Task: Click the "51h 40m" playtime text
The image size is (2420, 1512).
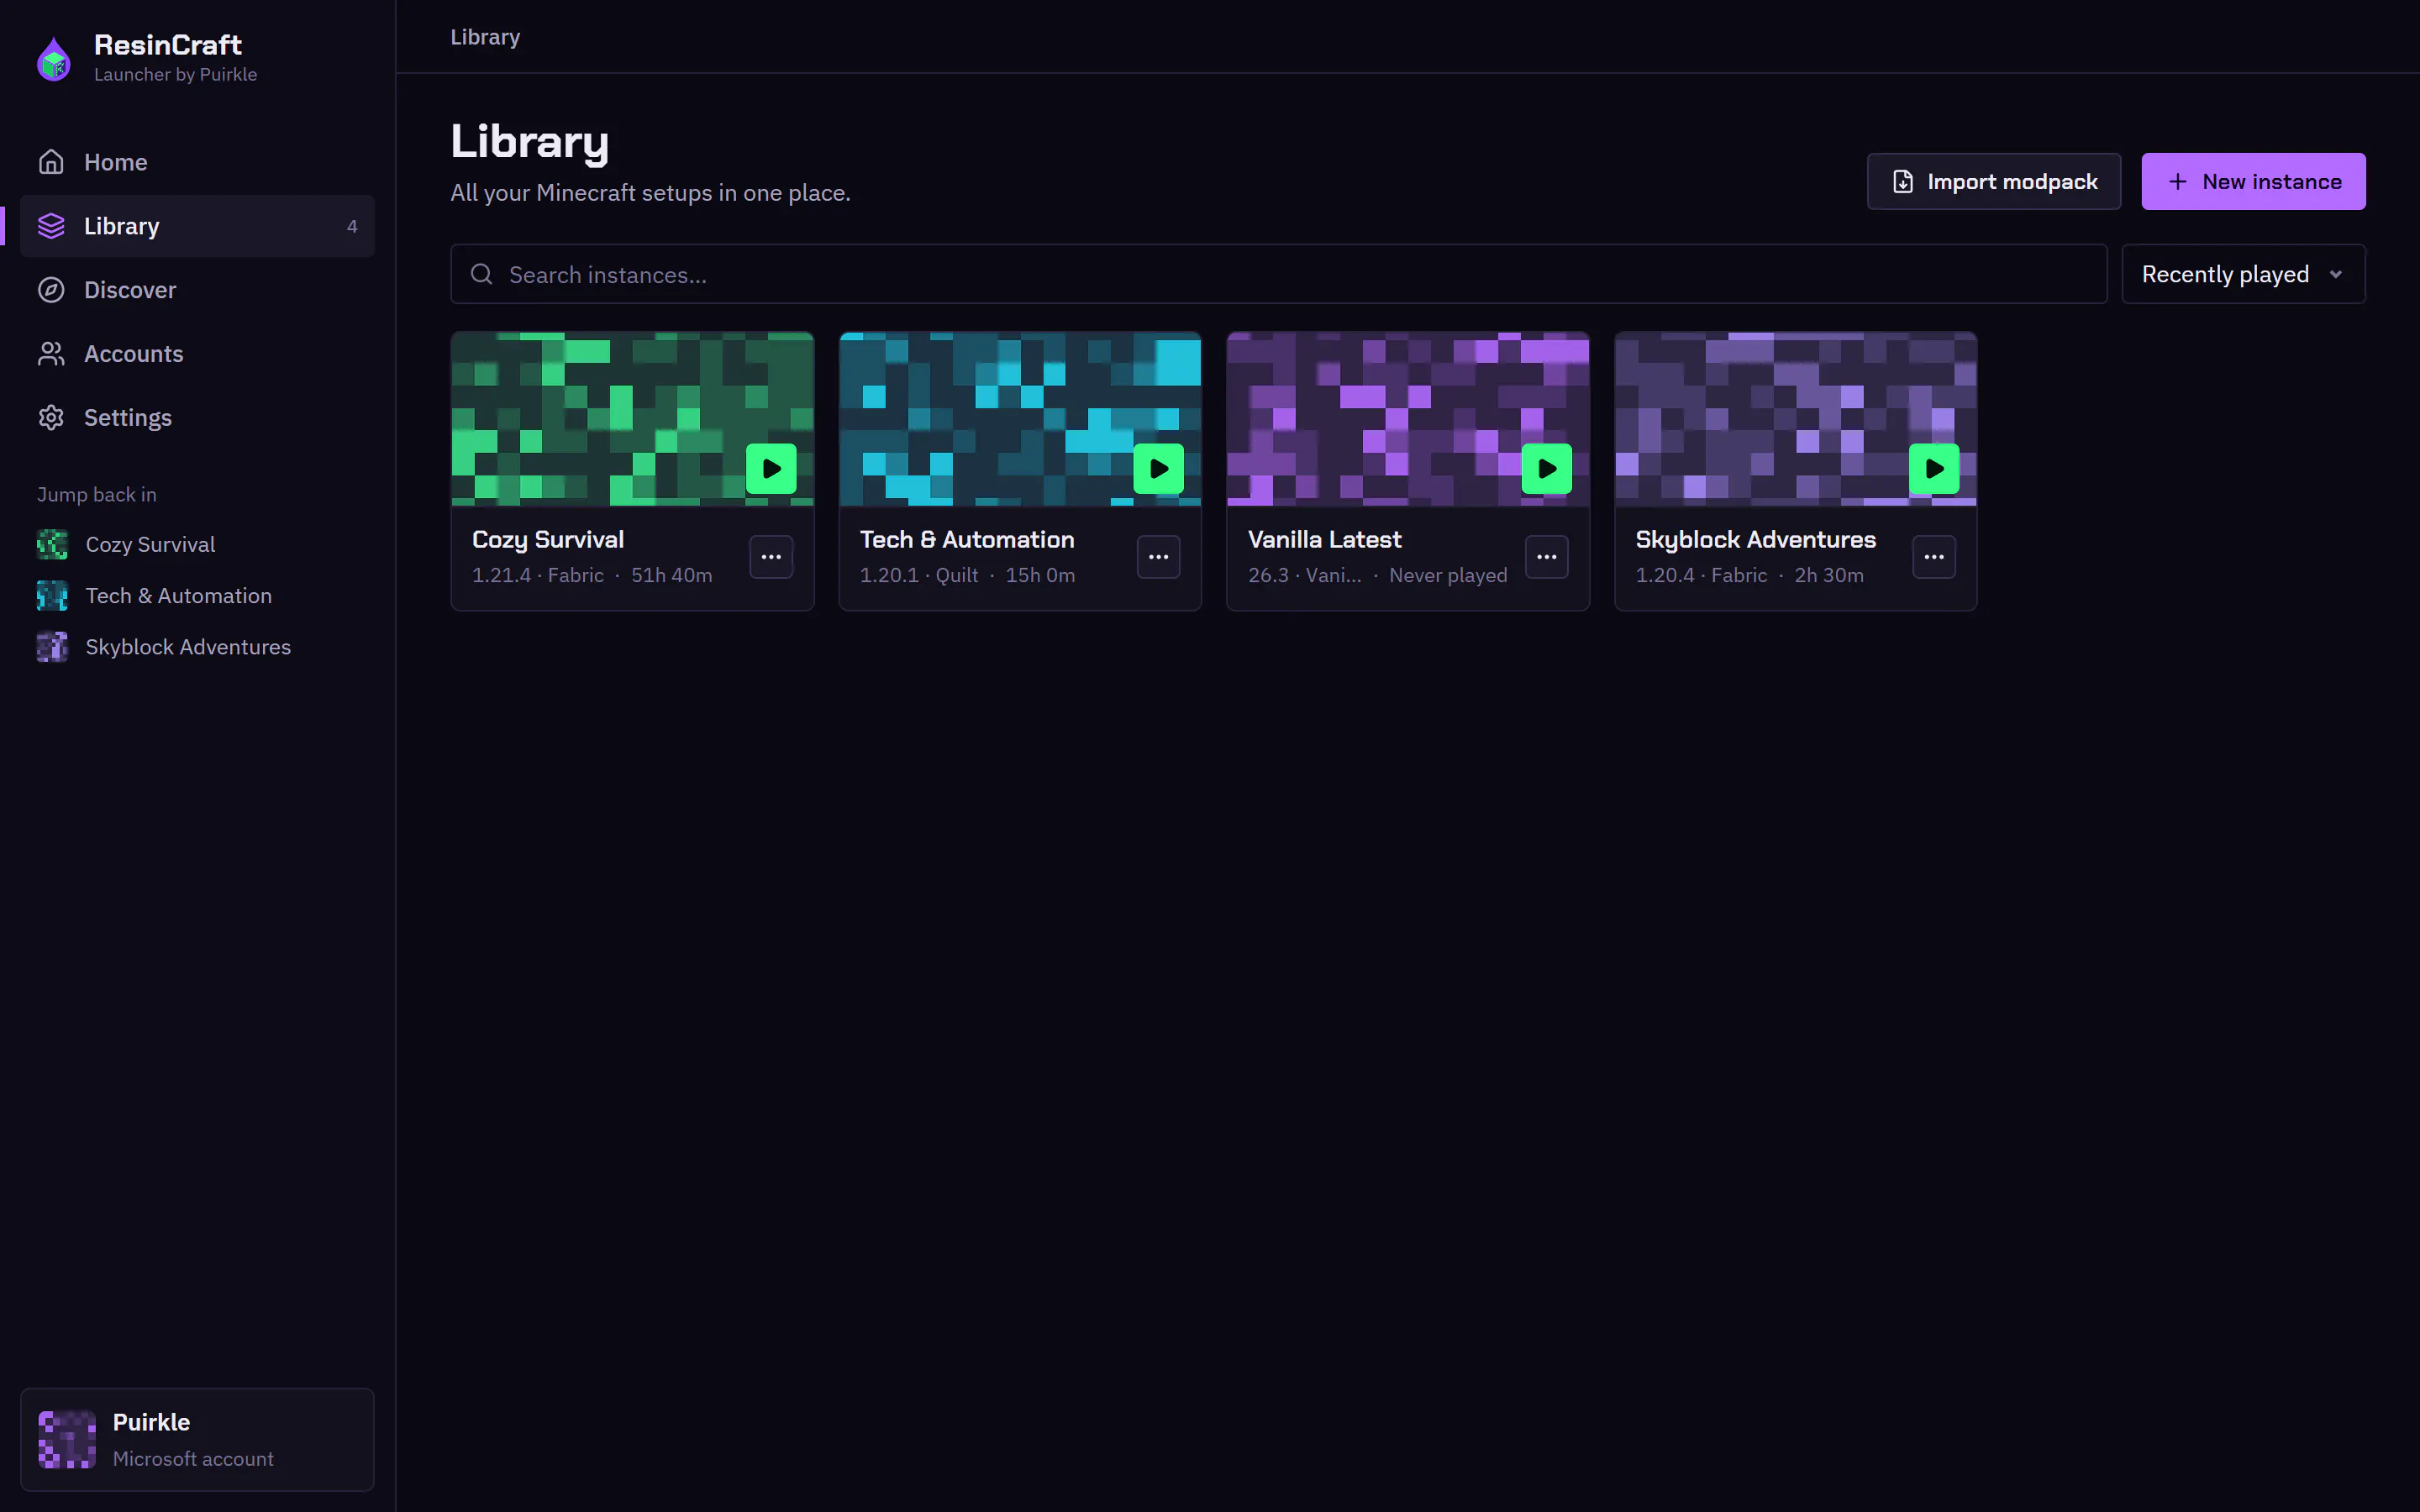Action: 671,576
